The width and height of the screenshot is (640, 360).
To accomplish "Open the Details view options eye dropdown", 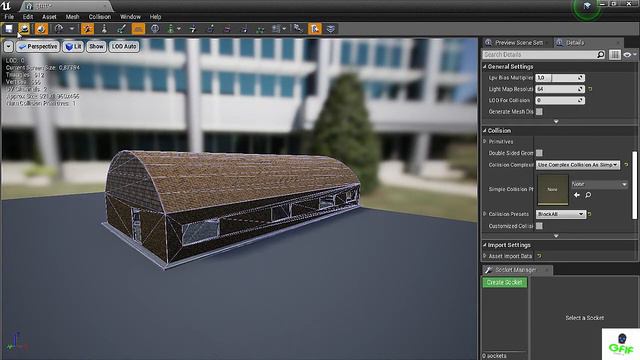I will click(x=629, y=55).
